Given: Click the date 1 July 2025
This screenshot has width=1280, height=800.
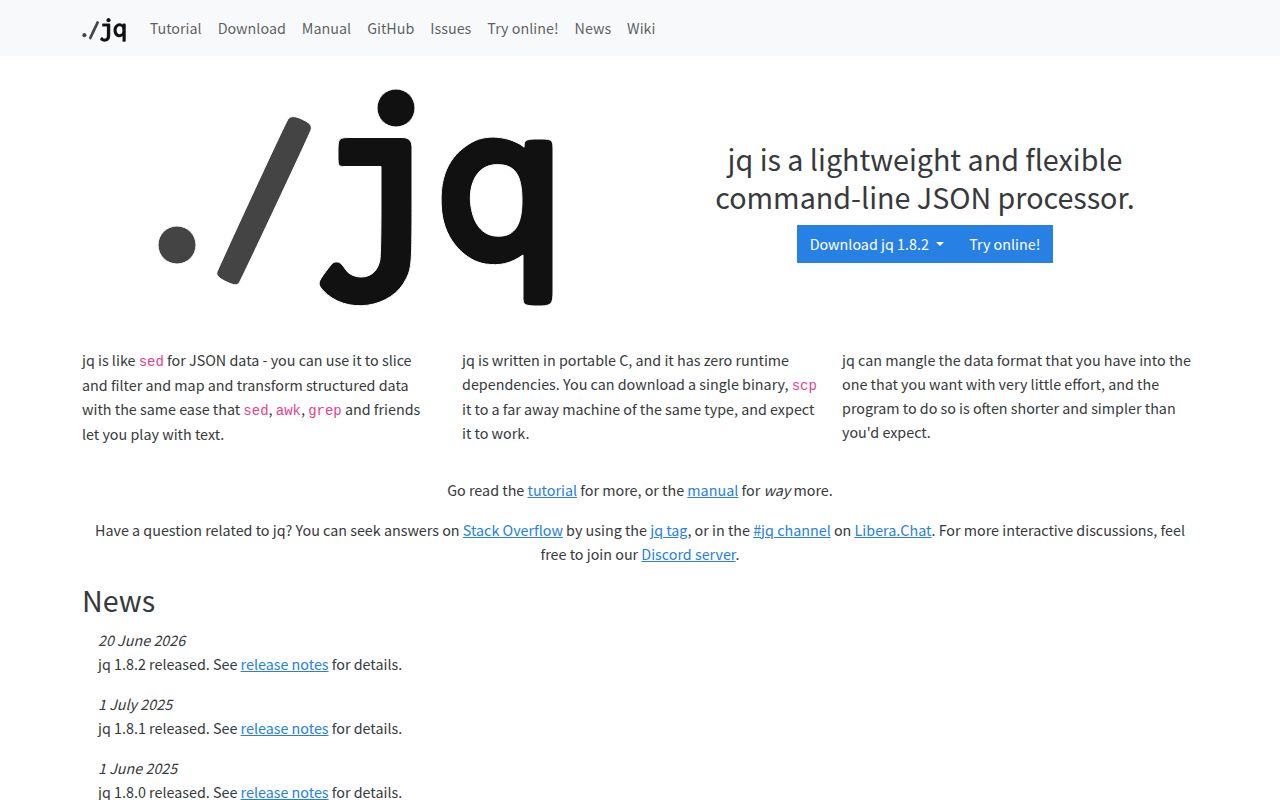Looking at the screenshot, I should click(136, 705).
